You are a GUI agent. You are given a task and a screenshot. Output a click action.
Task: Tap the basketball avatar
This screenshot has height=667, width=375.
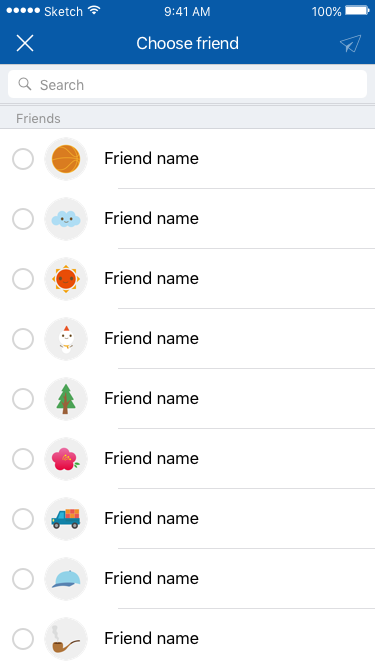[x=66, y=159]
